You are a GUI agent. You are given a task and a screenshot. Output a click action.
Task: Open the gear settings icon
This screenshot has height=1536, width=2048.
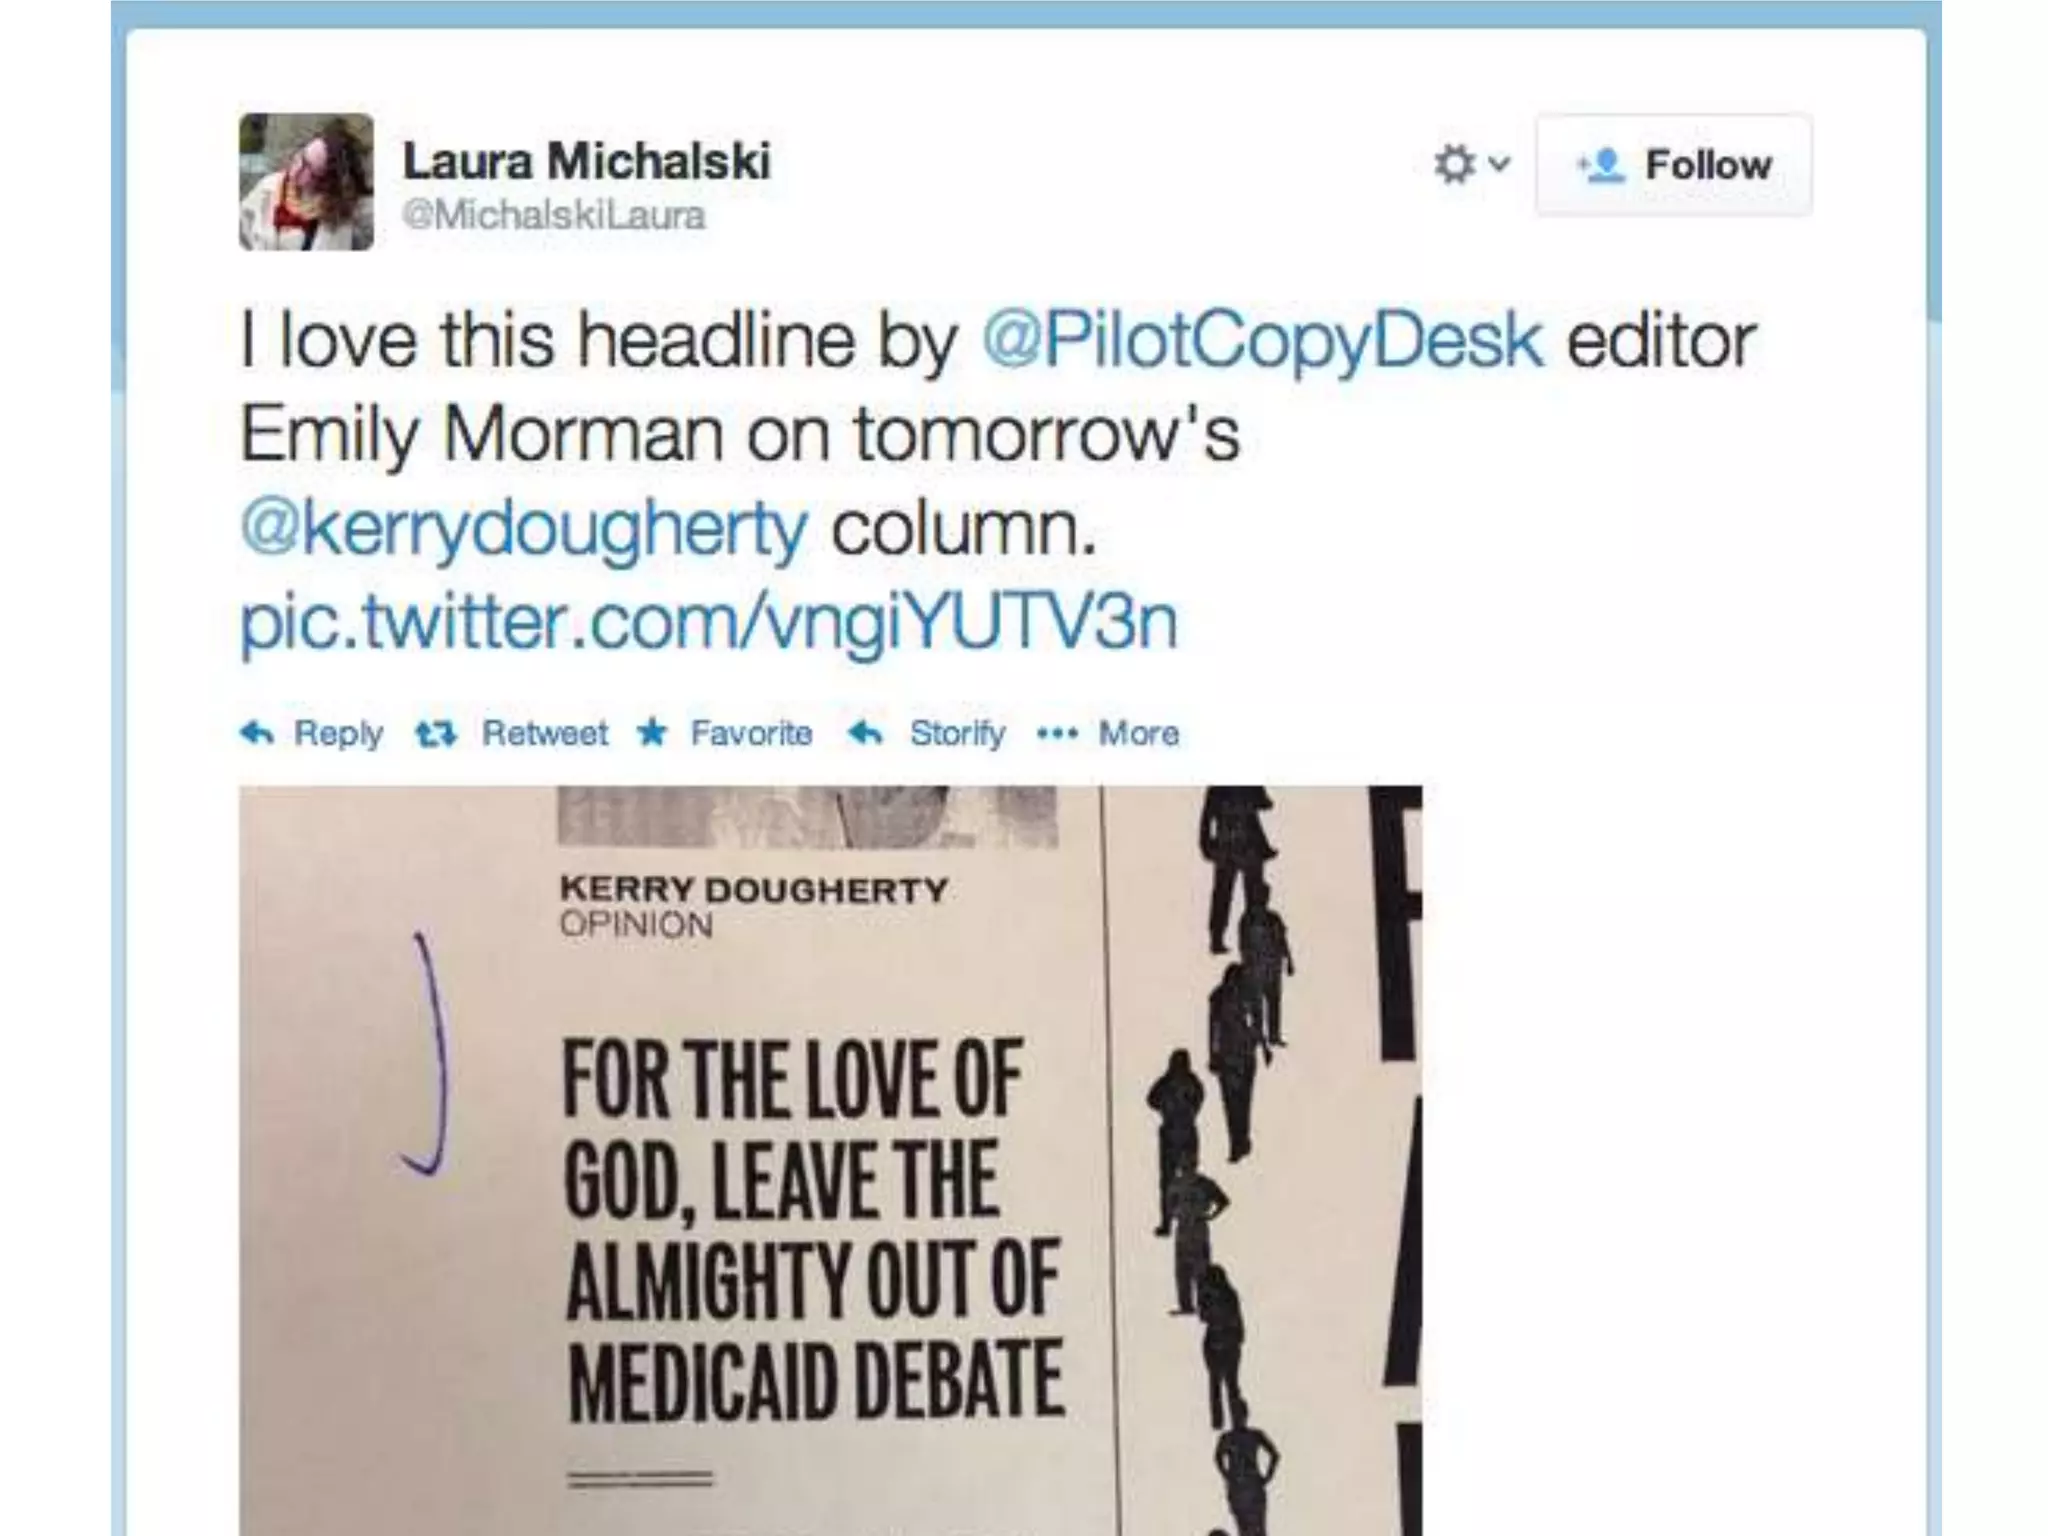tap(1454, 164)
